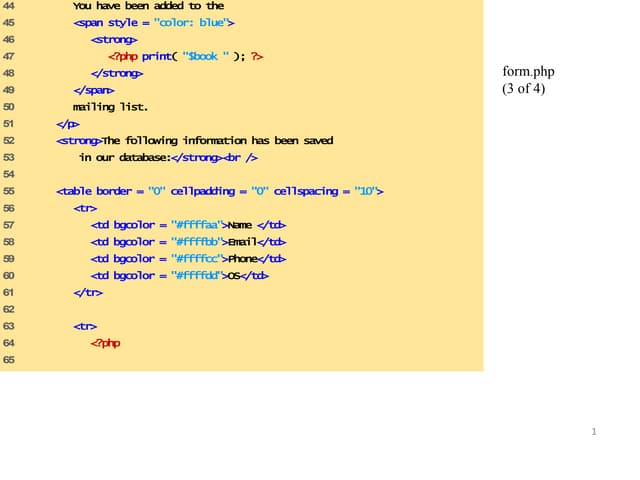Click the td with bgcolor #ffffbb Email
Image resolution: width=640 pixels, height=480 pixels.
click(x=188, y=242)
